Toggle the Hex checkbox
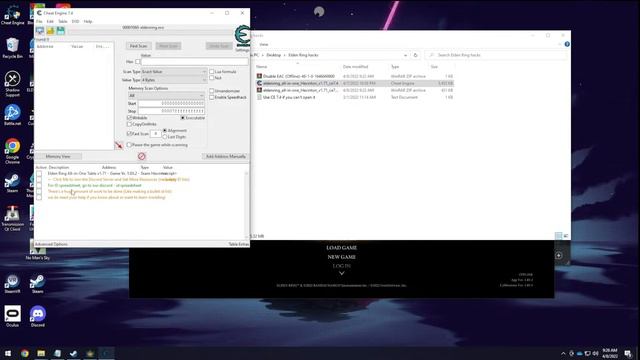Image resolution: width=640 pixels, height=360 pixels. tap(138, 62)
